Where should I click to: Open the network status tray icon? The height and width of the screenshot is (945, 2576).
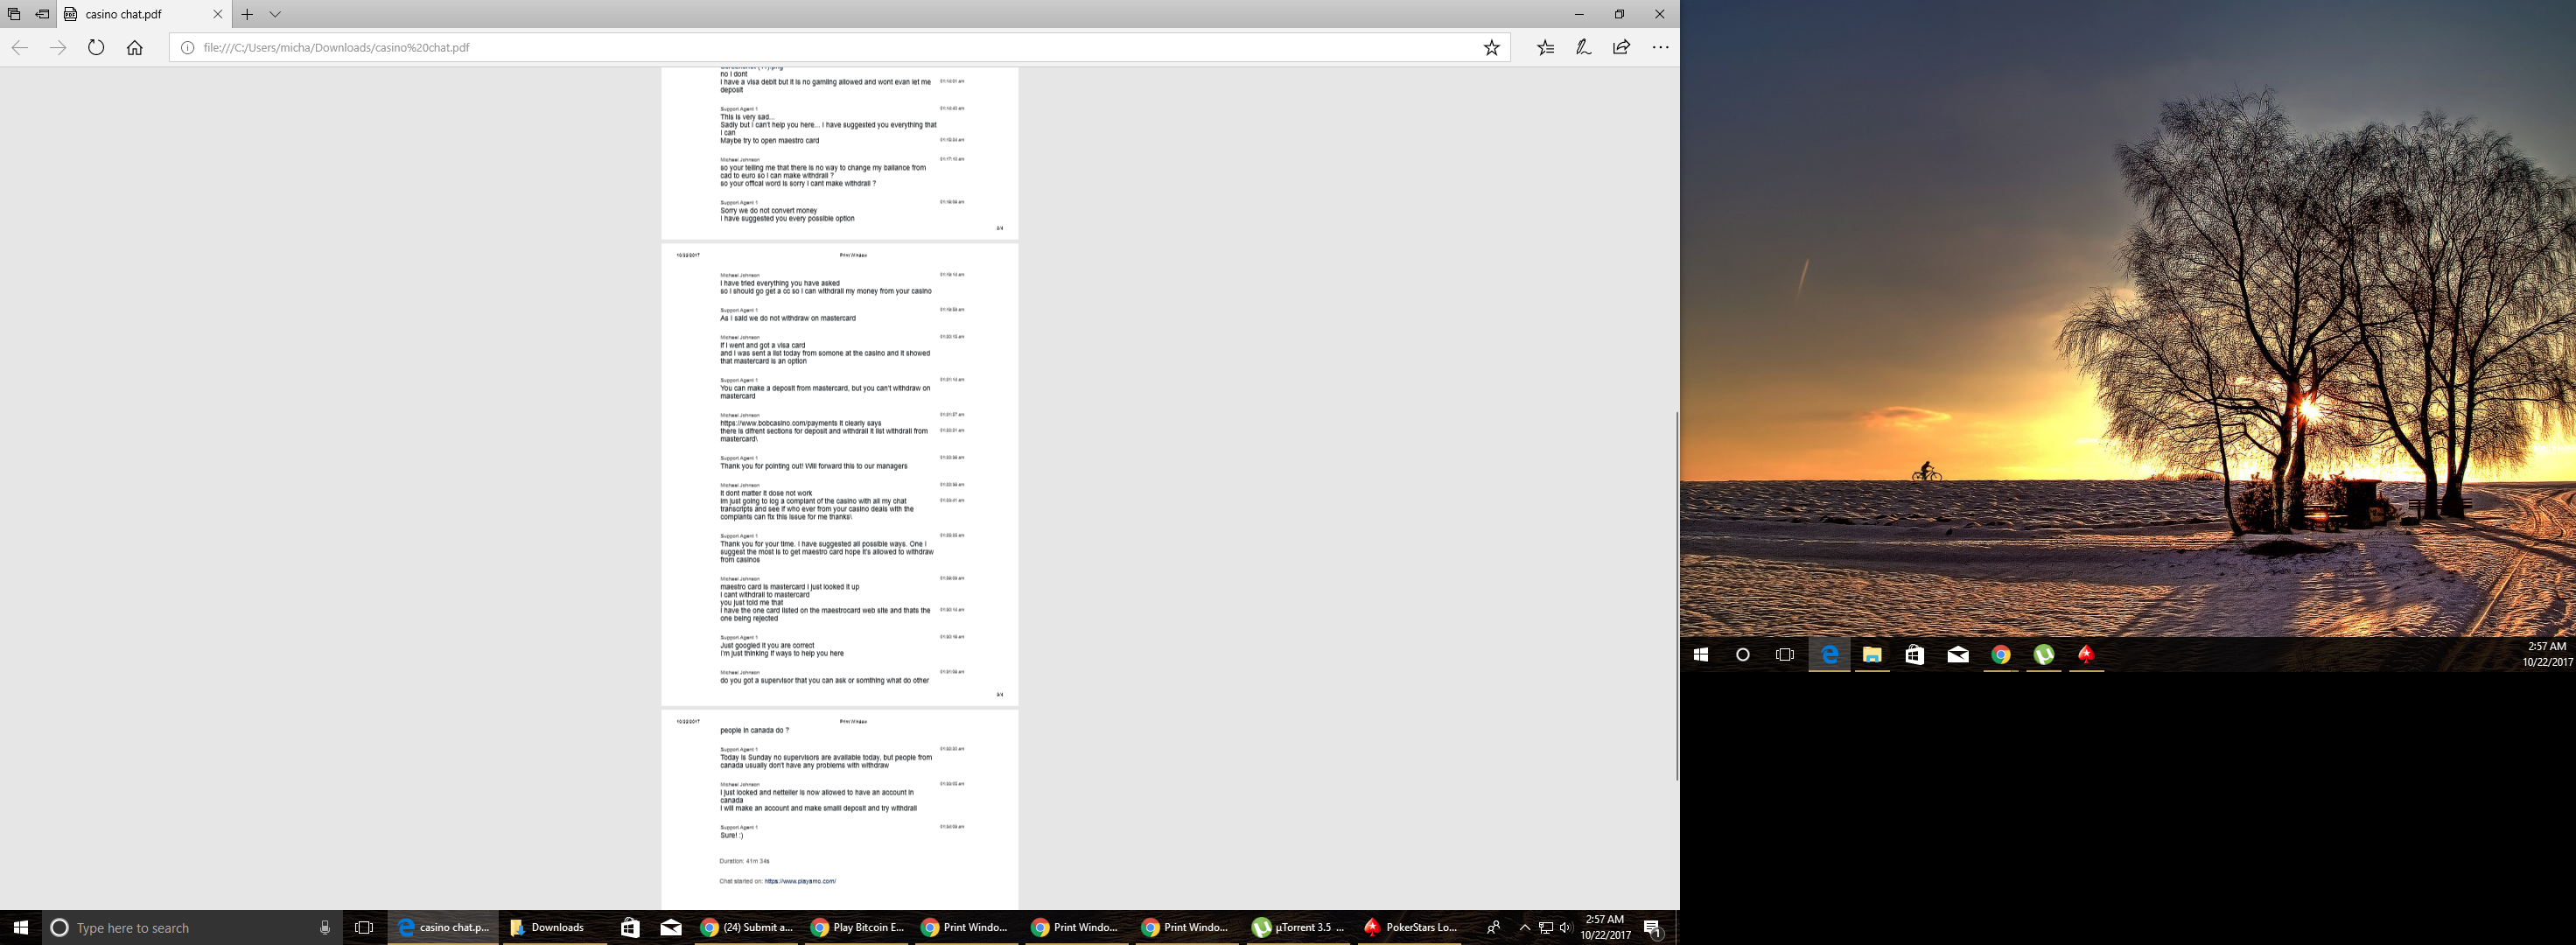(1545, 927)
